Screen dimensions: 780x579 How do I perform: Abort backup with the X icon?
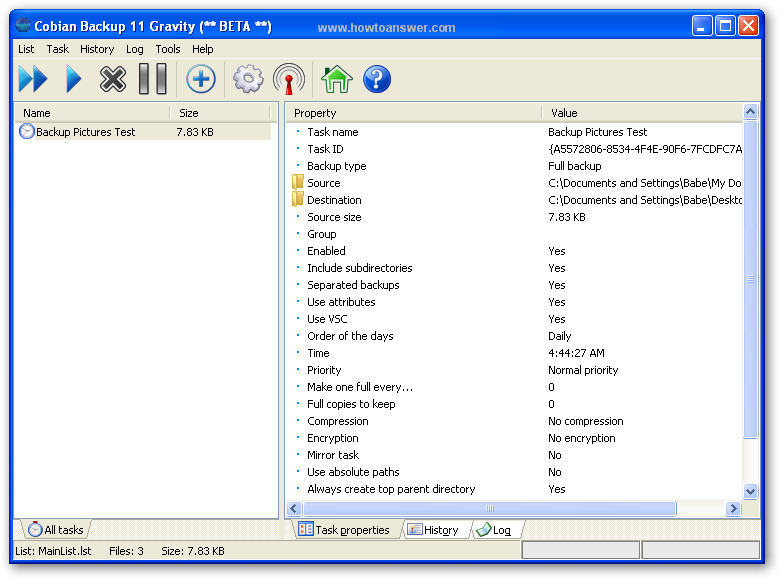coord(113,79)
